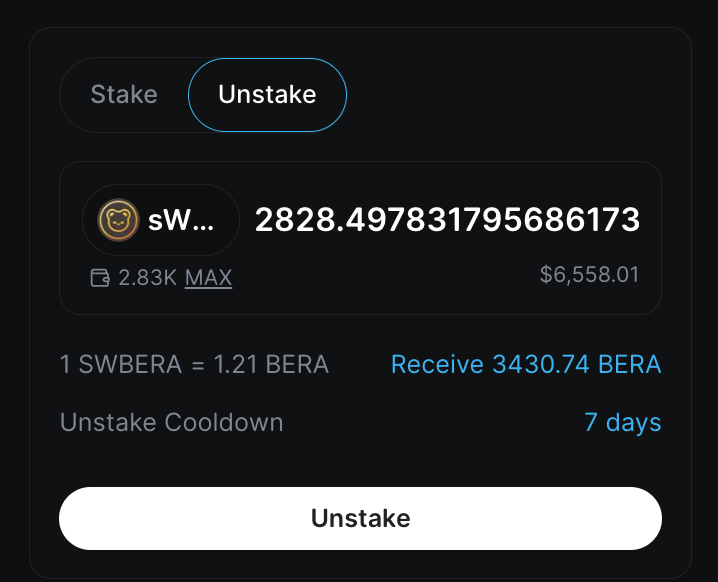The height and width of the screenshot is (582, 718).
Task: Click MAX to use full balance
Action: coord(208,278)
